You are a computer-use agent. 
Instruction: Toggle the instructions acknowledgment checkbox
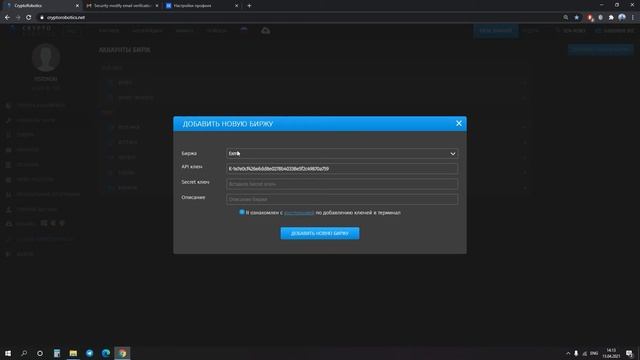tap(242, 212)
